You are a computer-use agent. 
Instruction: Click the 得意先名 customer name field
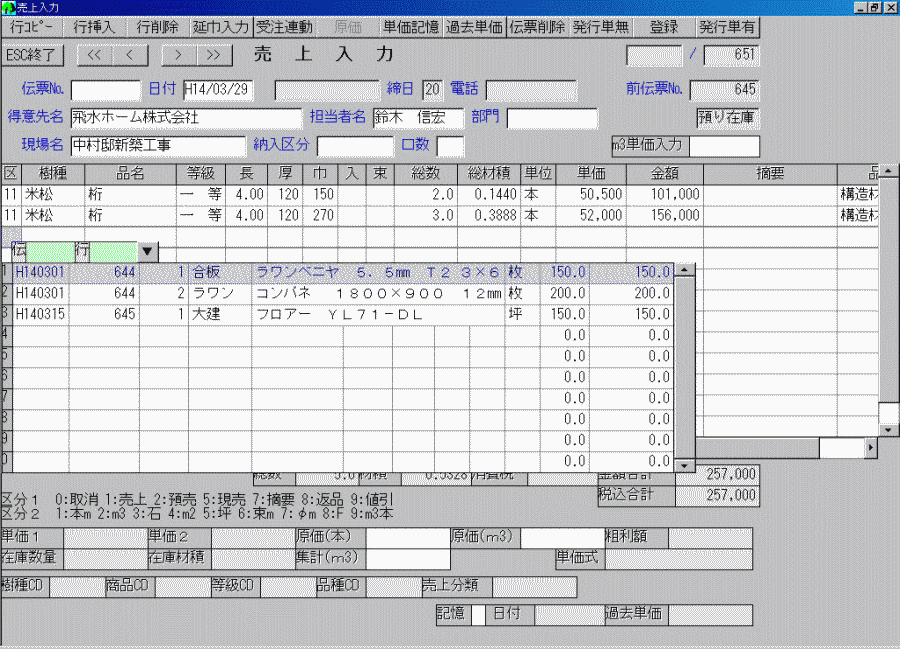click(x=186, y=118)
